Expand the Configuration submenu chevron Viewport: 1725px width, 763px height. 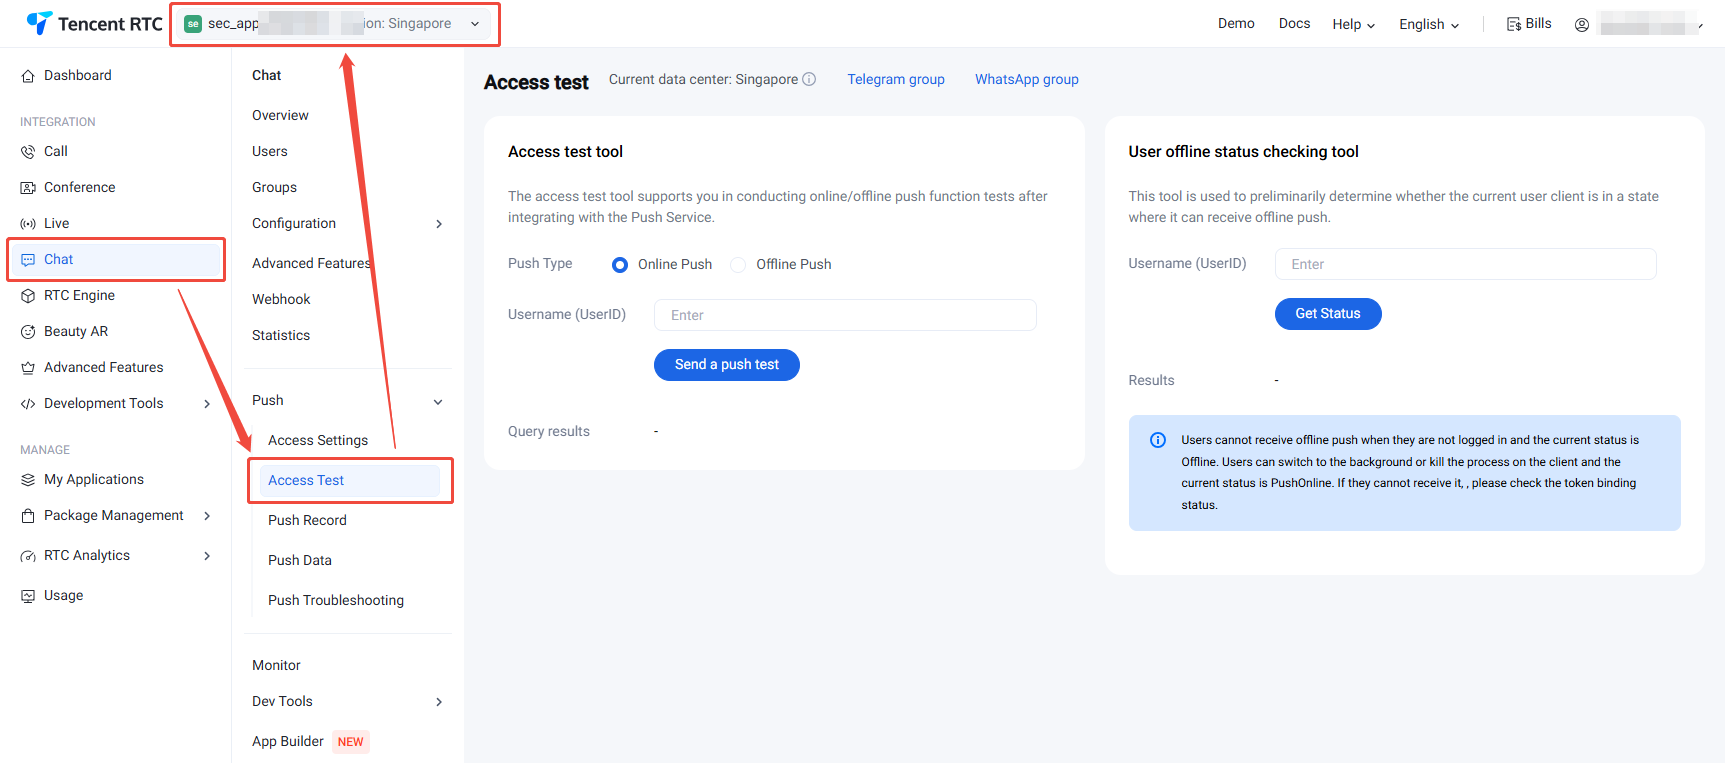coord(439,224)
